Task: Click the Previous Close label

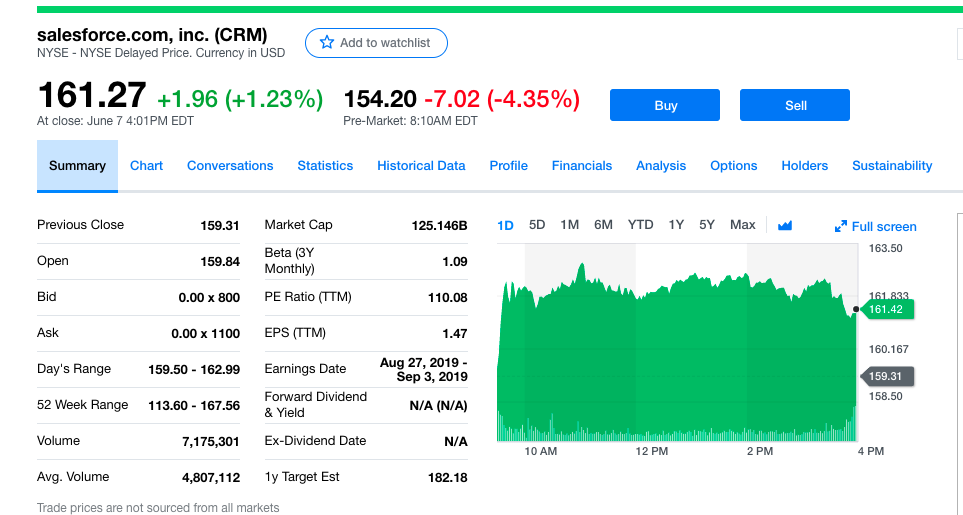Action: point(80,225)
